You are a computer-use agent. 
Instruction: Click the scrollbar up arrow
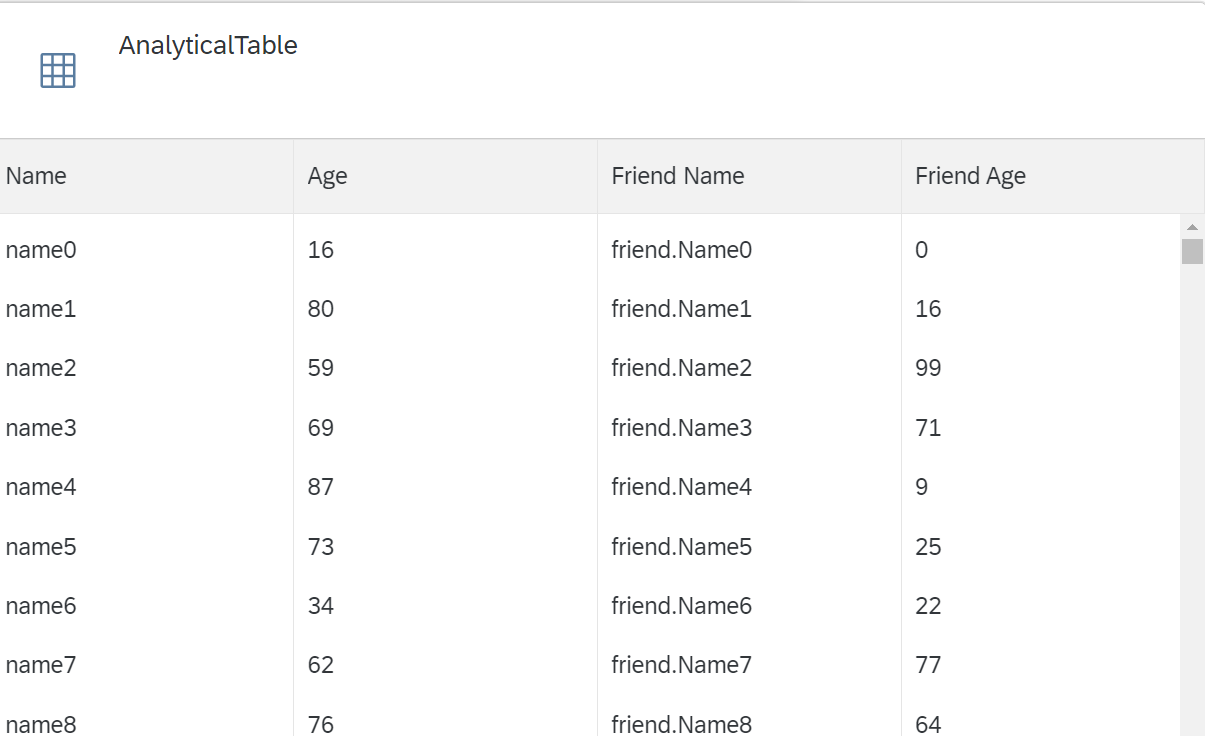[x=1192, y=228]
